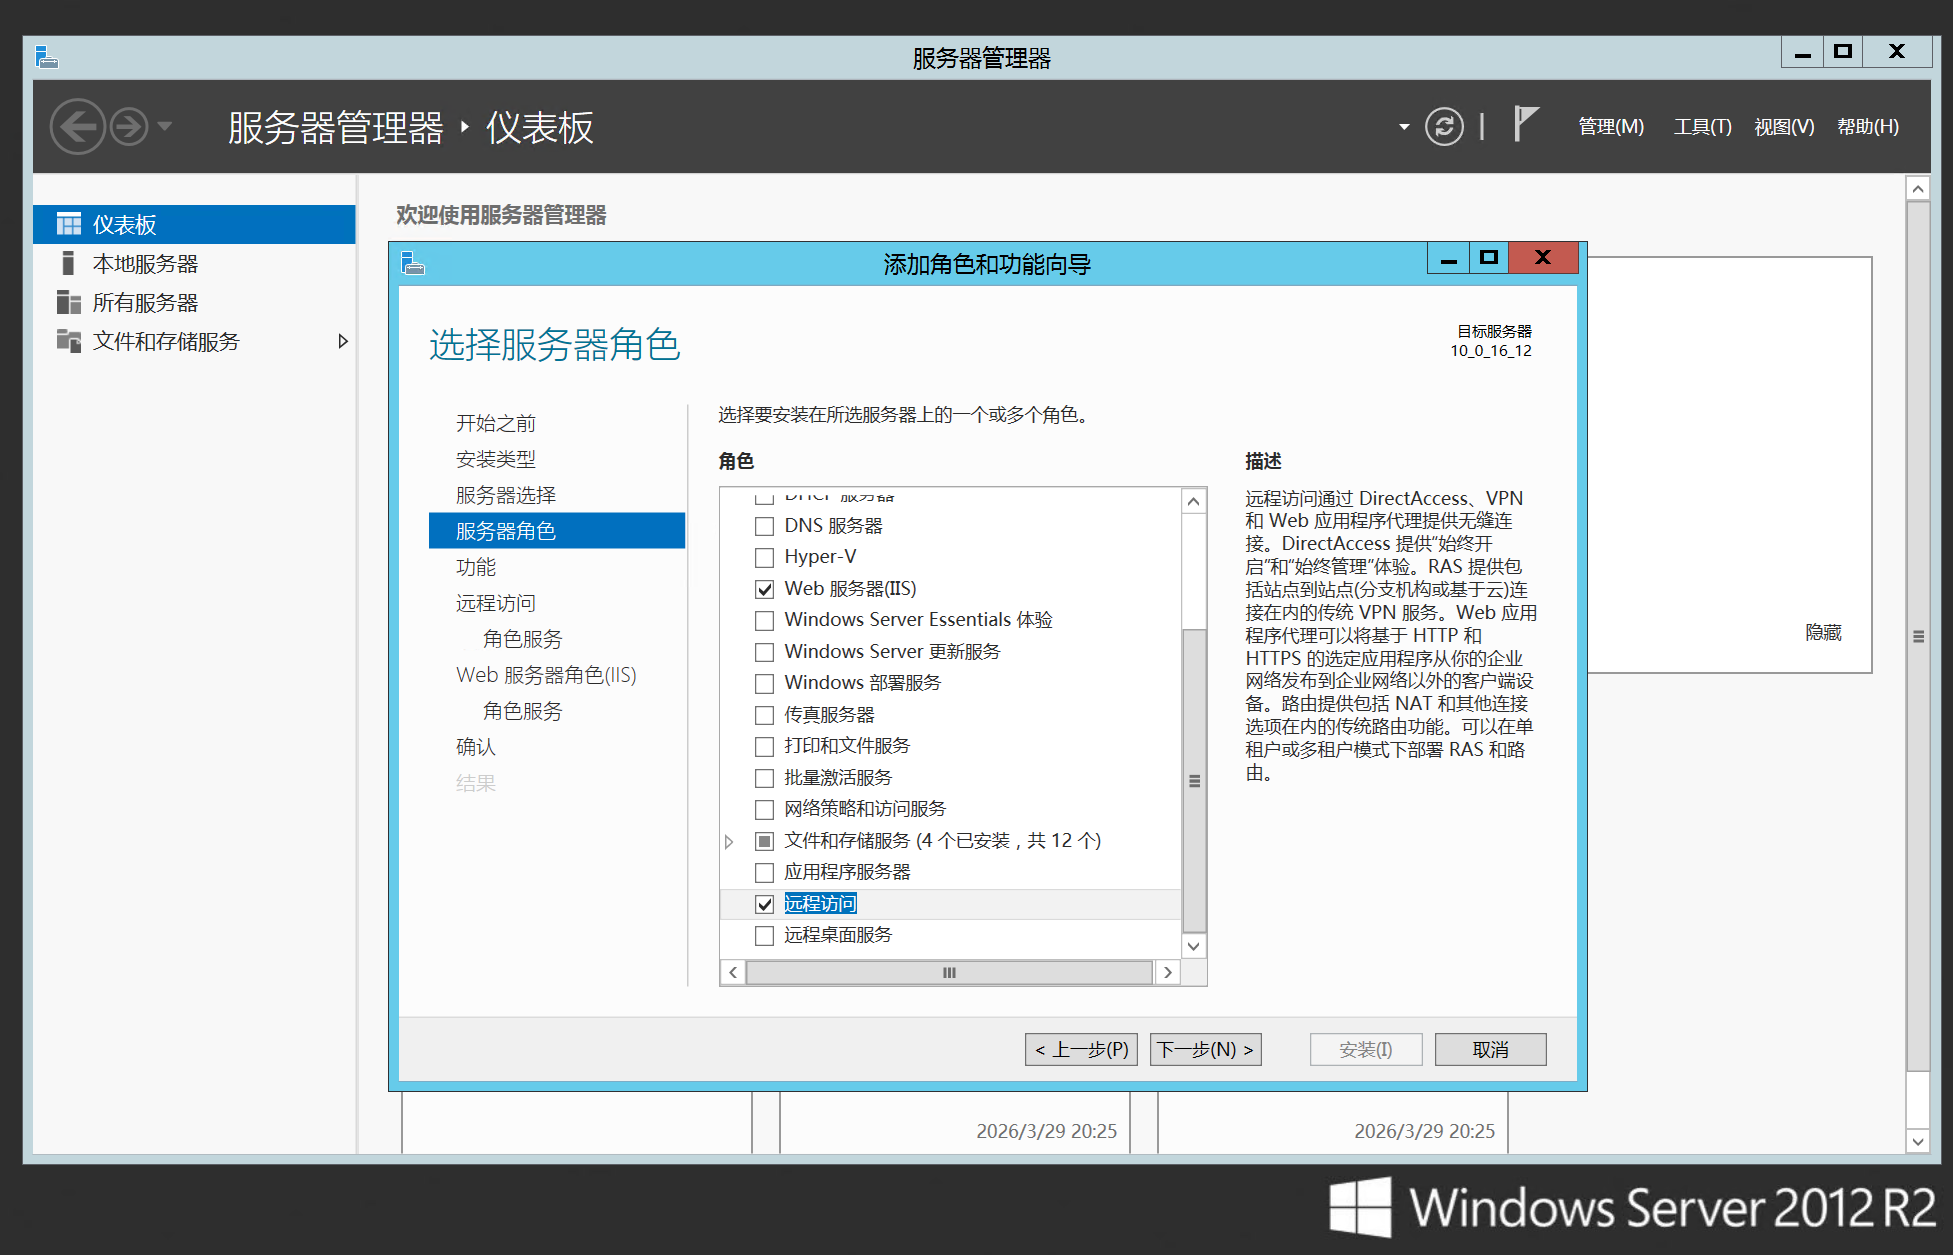Click the 仪表板 dashboard sidebar icon
This screenshot has height=1255, width=1953.
pos(69,224)
